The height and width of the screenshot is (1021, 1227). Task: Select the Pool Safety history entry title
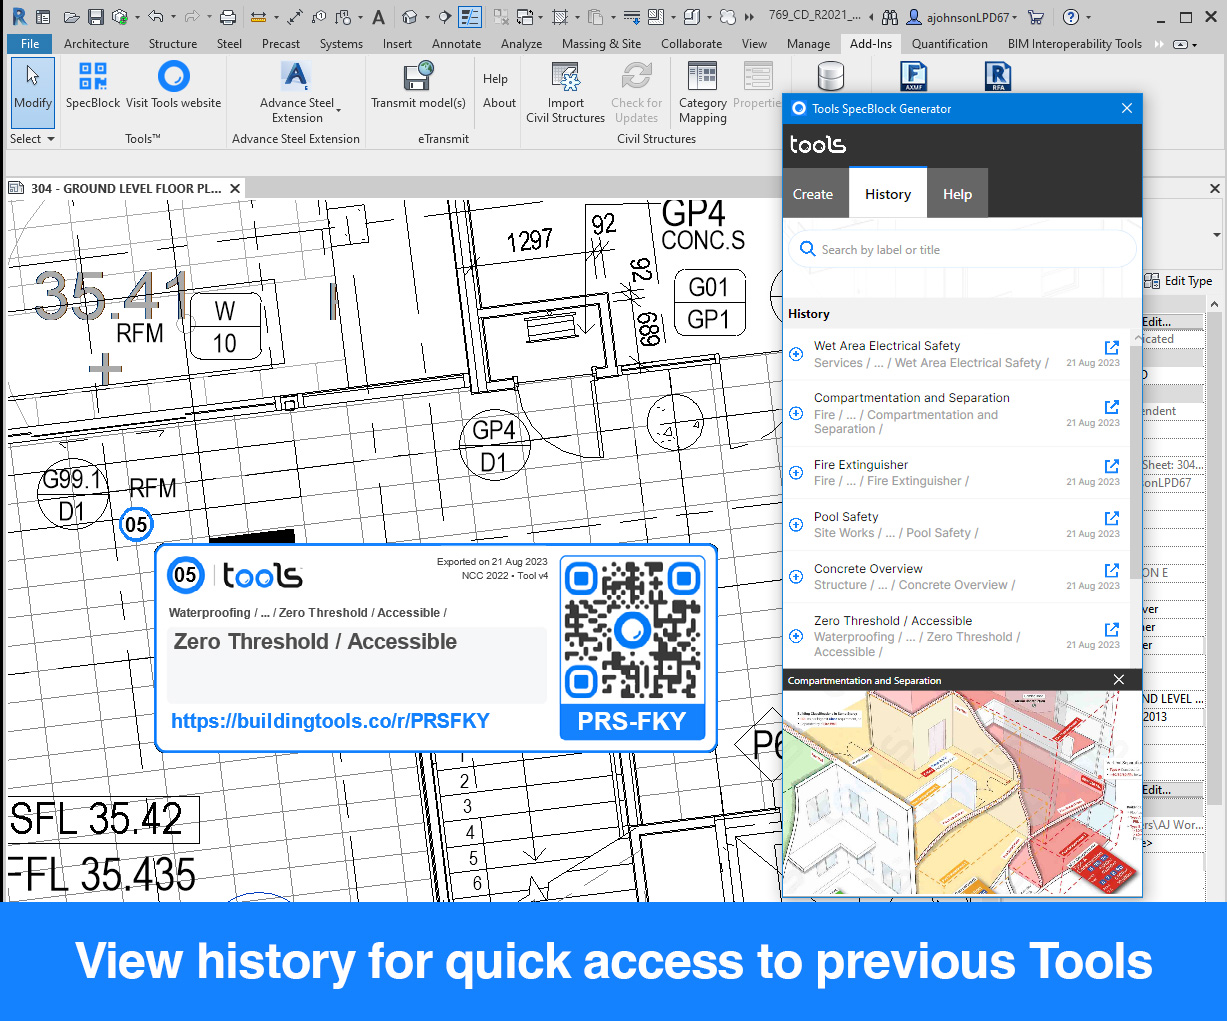(846, 517)
